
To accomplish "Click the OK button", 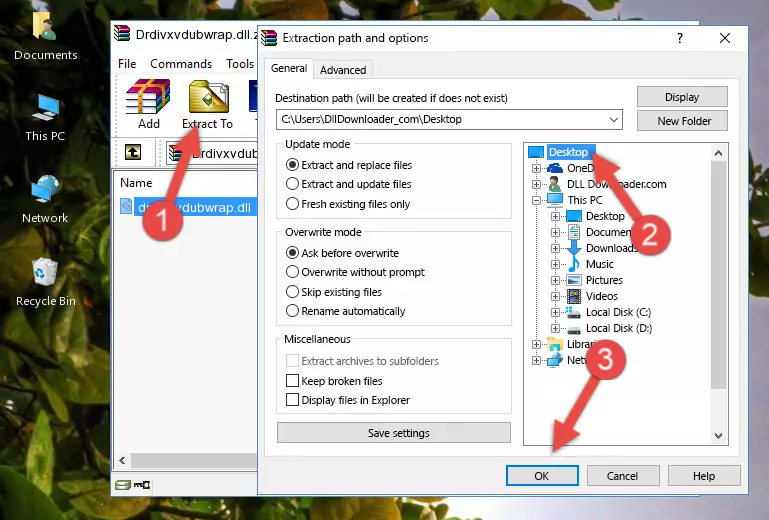I will [542, 476].
